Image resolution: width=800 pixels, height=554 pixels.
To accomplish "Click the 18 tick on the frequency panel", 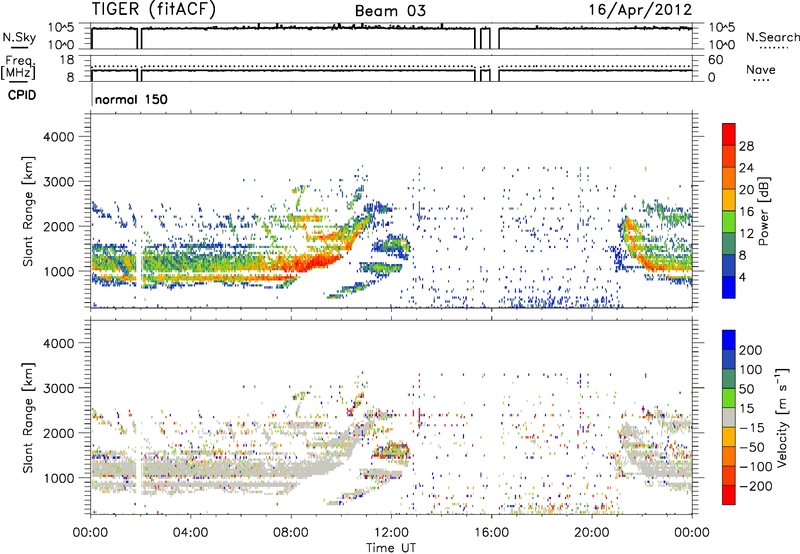I will point(67,60).
